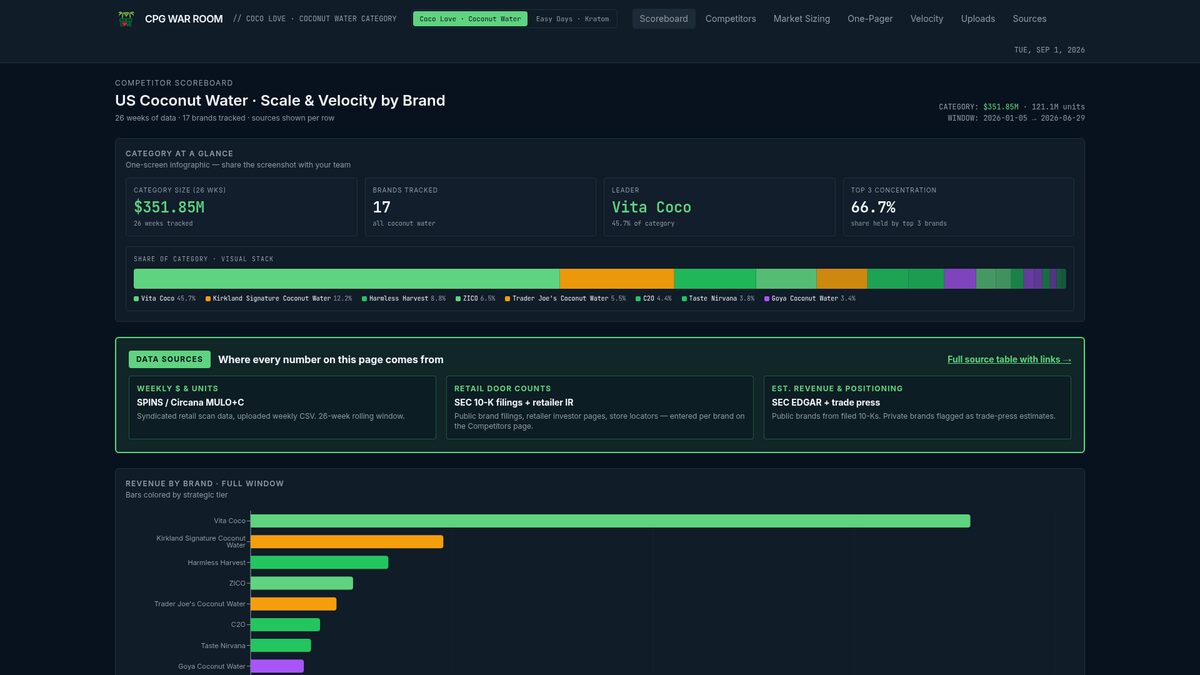Click the Vita Coco segment in share stack
The width and height of the screenshot is (1200, 675).
click(346, 279)
